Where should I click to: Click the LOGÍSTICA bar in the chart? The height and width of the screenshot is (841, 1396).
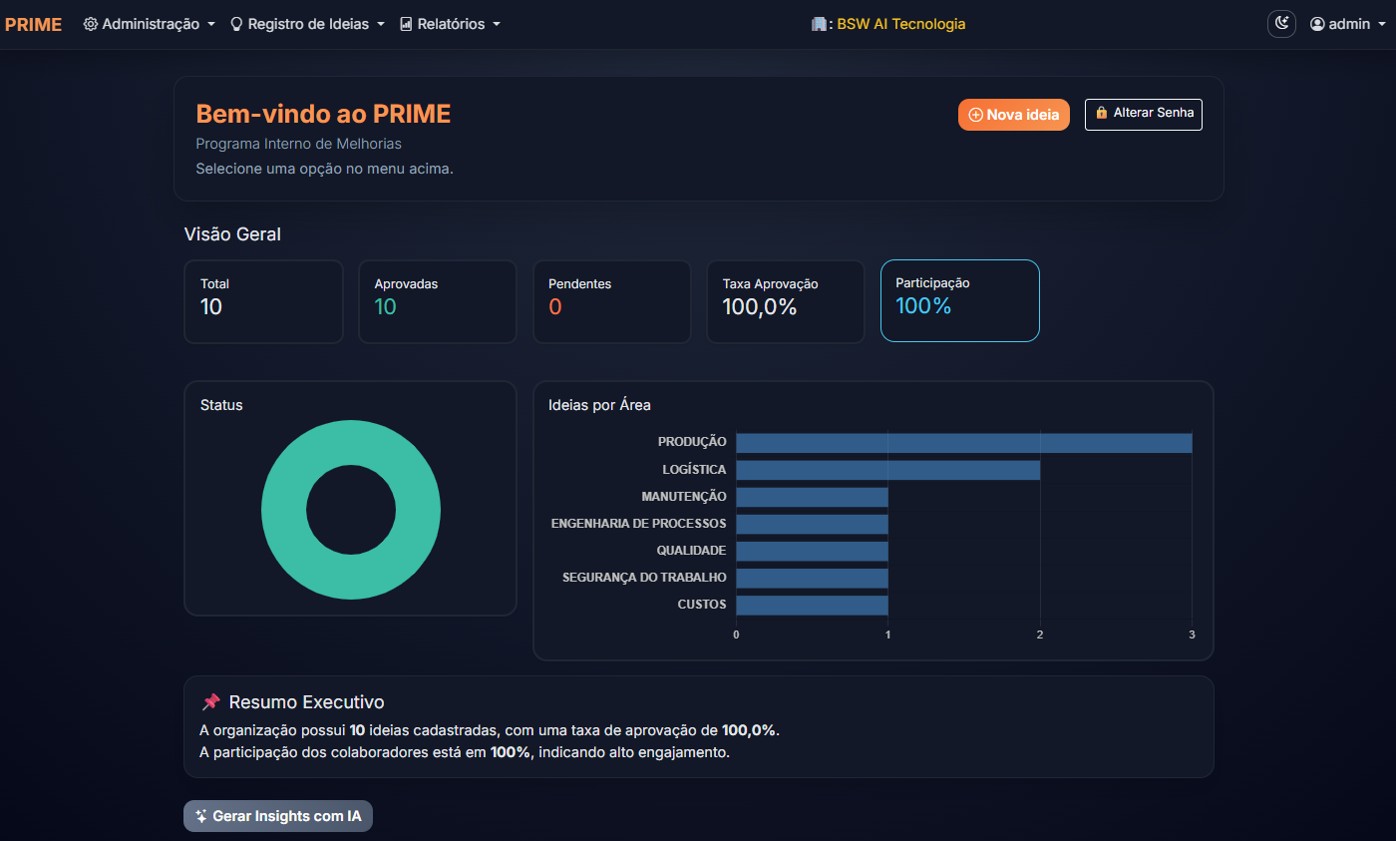[888, 470]
